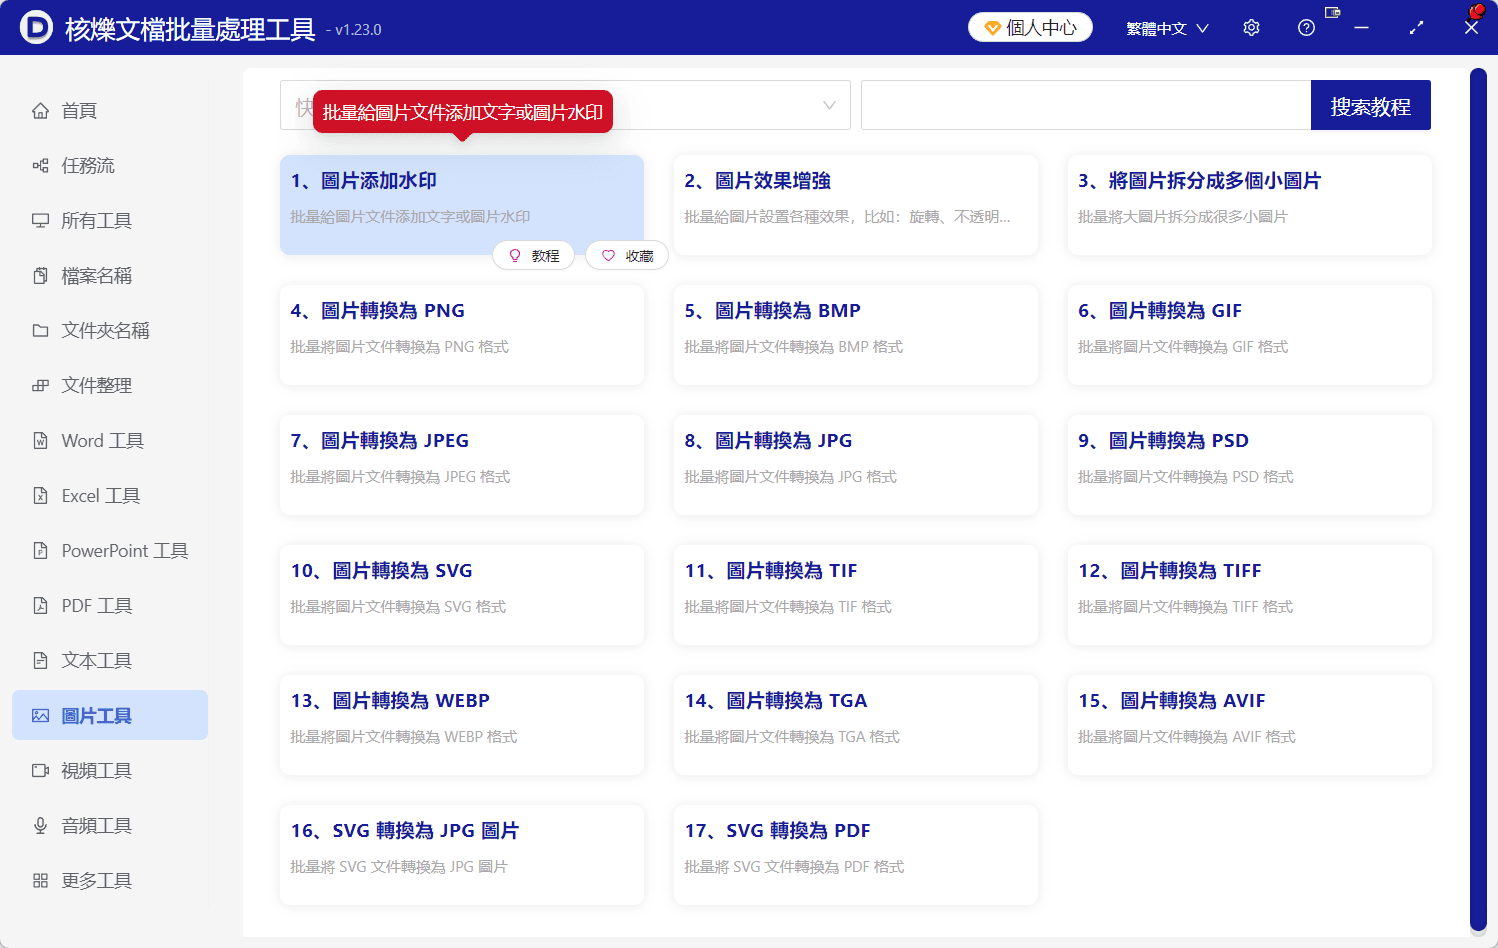Click the text file icon beside 文本工具
This screenshot has height=948, width=1498.
point(40,661)
